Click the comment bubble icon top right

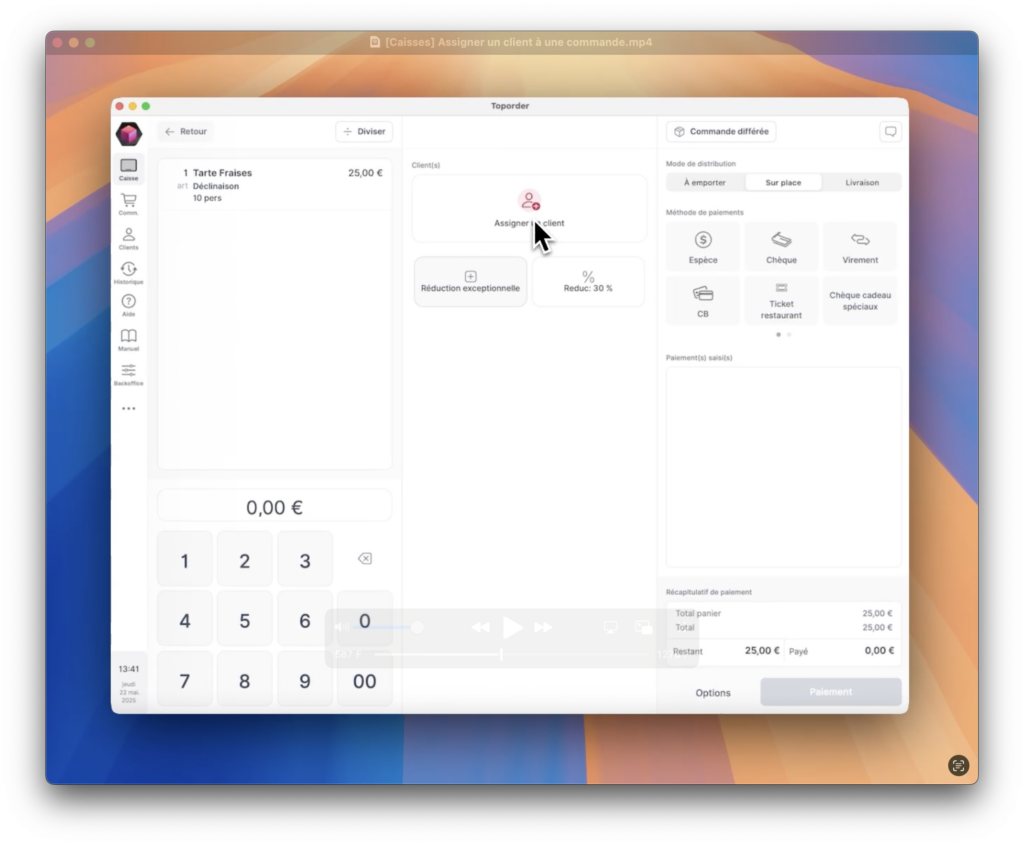(x=890, y=132)
